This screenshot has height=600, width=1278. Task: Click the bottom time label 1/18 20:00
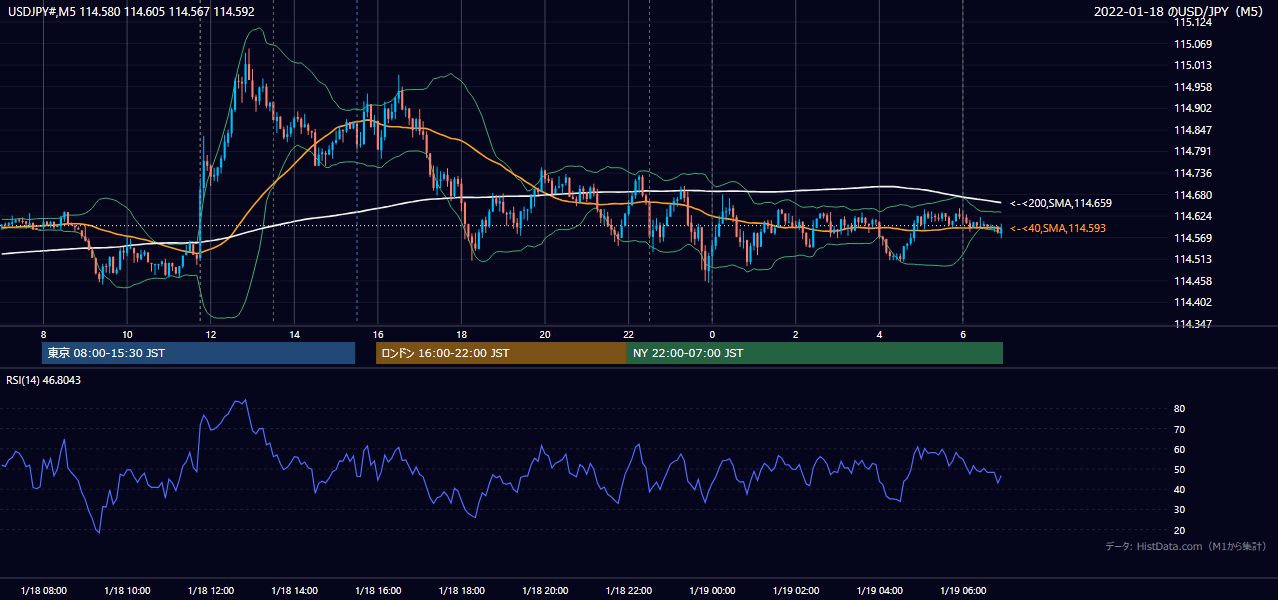(545, 591)
